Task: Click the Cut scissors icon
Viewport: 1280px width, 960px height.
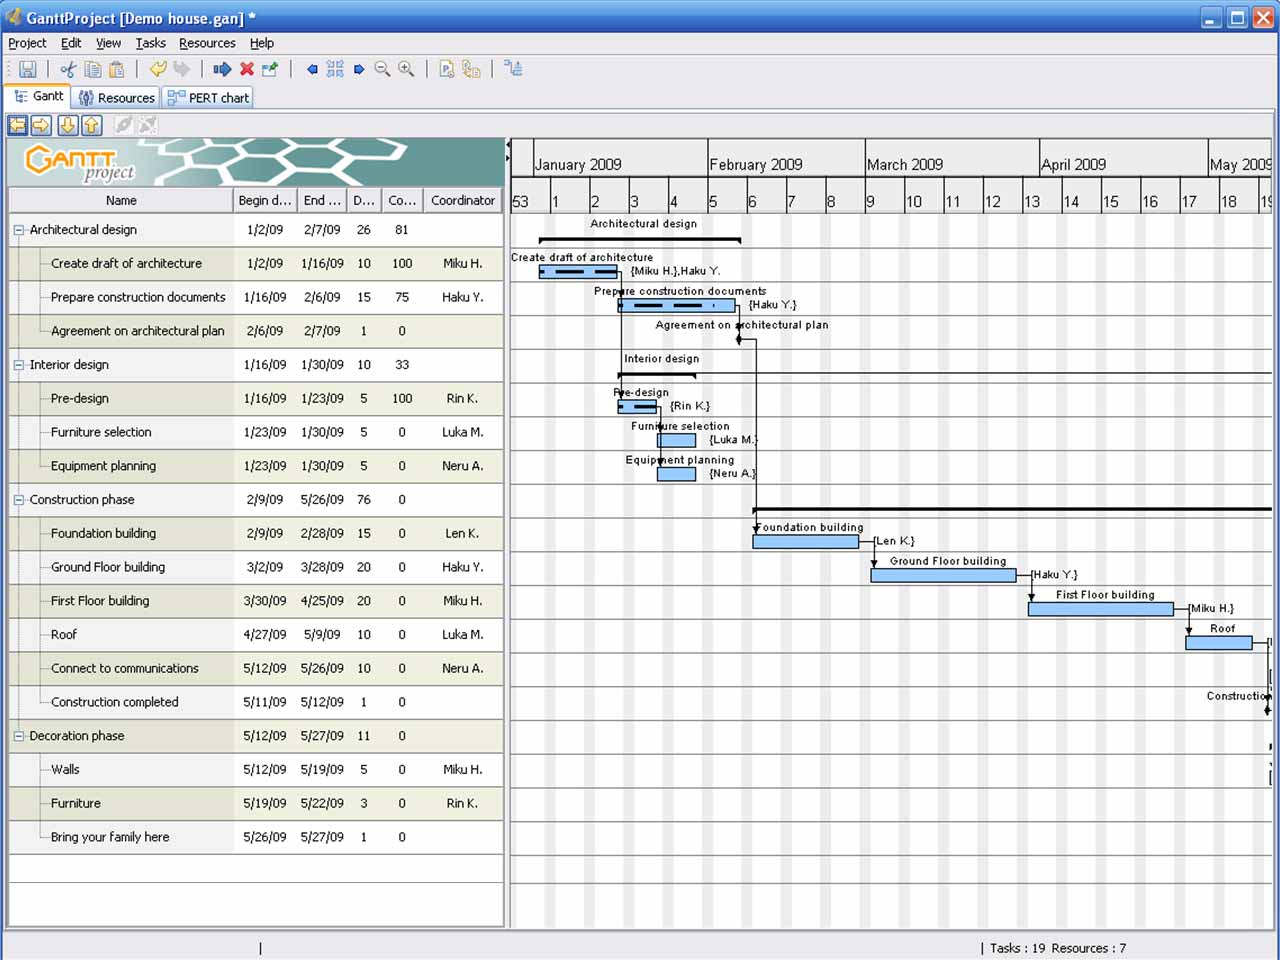Action: [x=68, y=69]
